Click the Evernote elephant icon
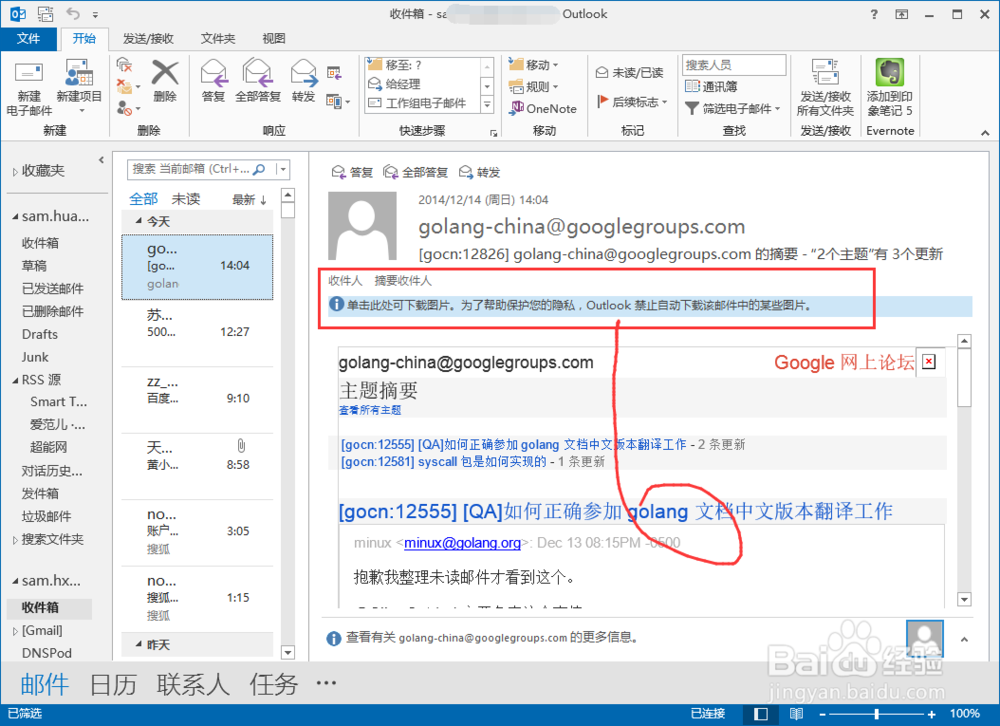The height and width of the screenshot is (726, 1000). (889, 71)
